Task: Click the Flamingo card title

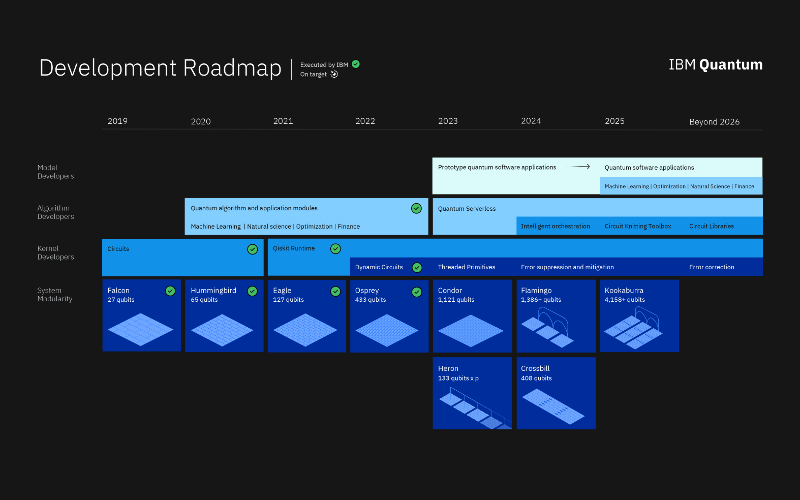Action: pyautogui.click(x=536, y=290)
